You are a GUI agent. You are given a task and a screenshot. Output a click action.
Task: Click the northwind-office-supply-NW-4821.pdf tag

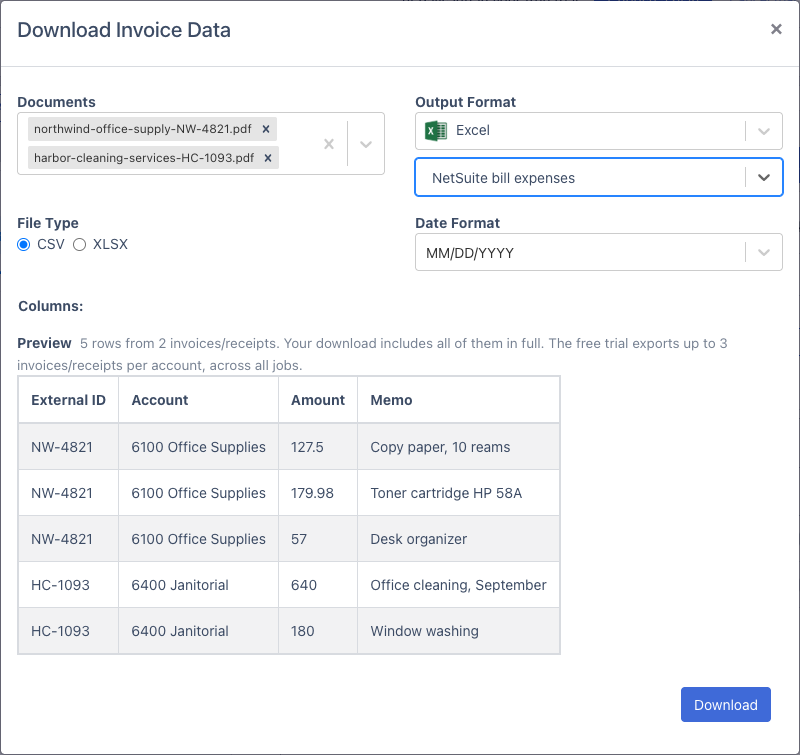(142, 129)
